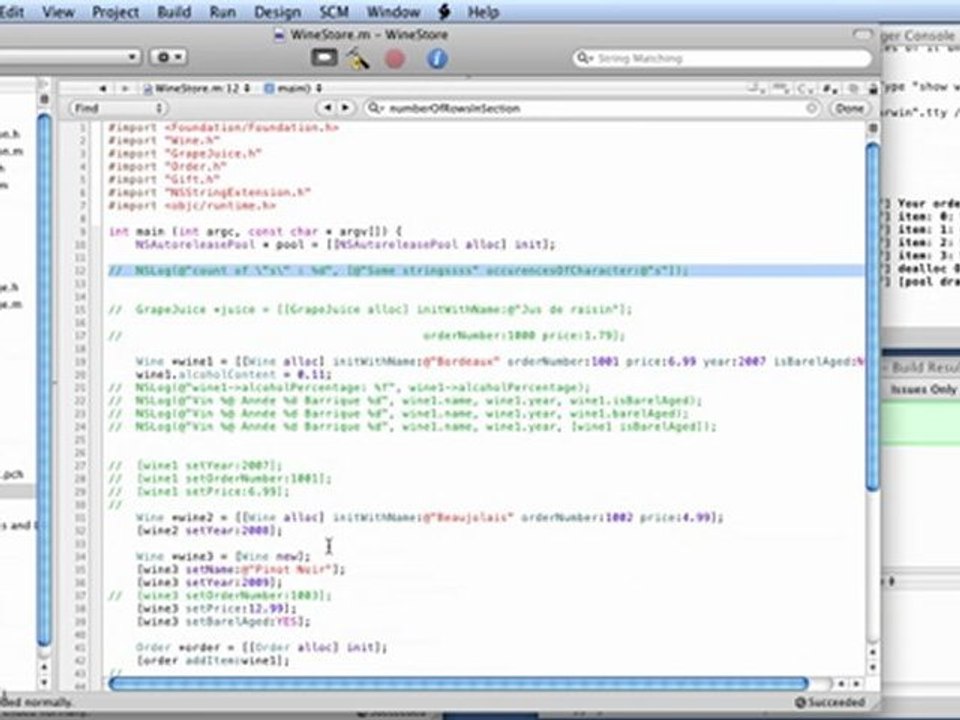Open the WineStore.m:12 file history popup

pos(197,89)
